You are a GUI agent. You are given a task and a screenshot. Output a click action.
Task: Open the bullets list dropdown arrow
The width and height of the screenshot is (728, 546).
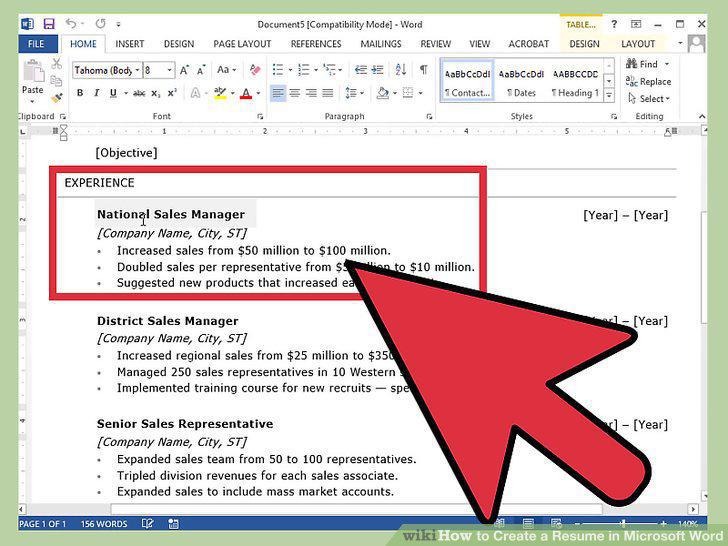(x=291, y=70)
